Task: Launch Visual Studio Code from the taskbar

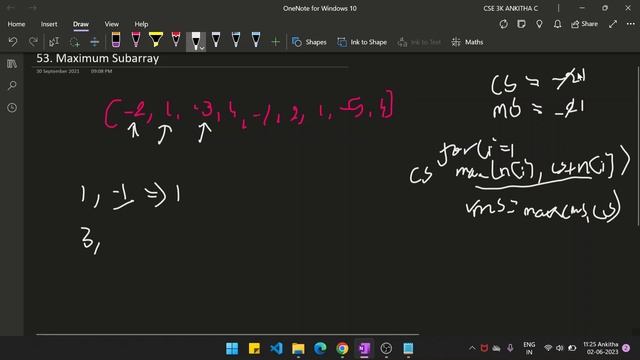Action: click(x=276, y=349)
